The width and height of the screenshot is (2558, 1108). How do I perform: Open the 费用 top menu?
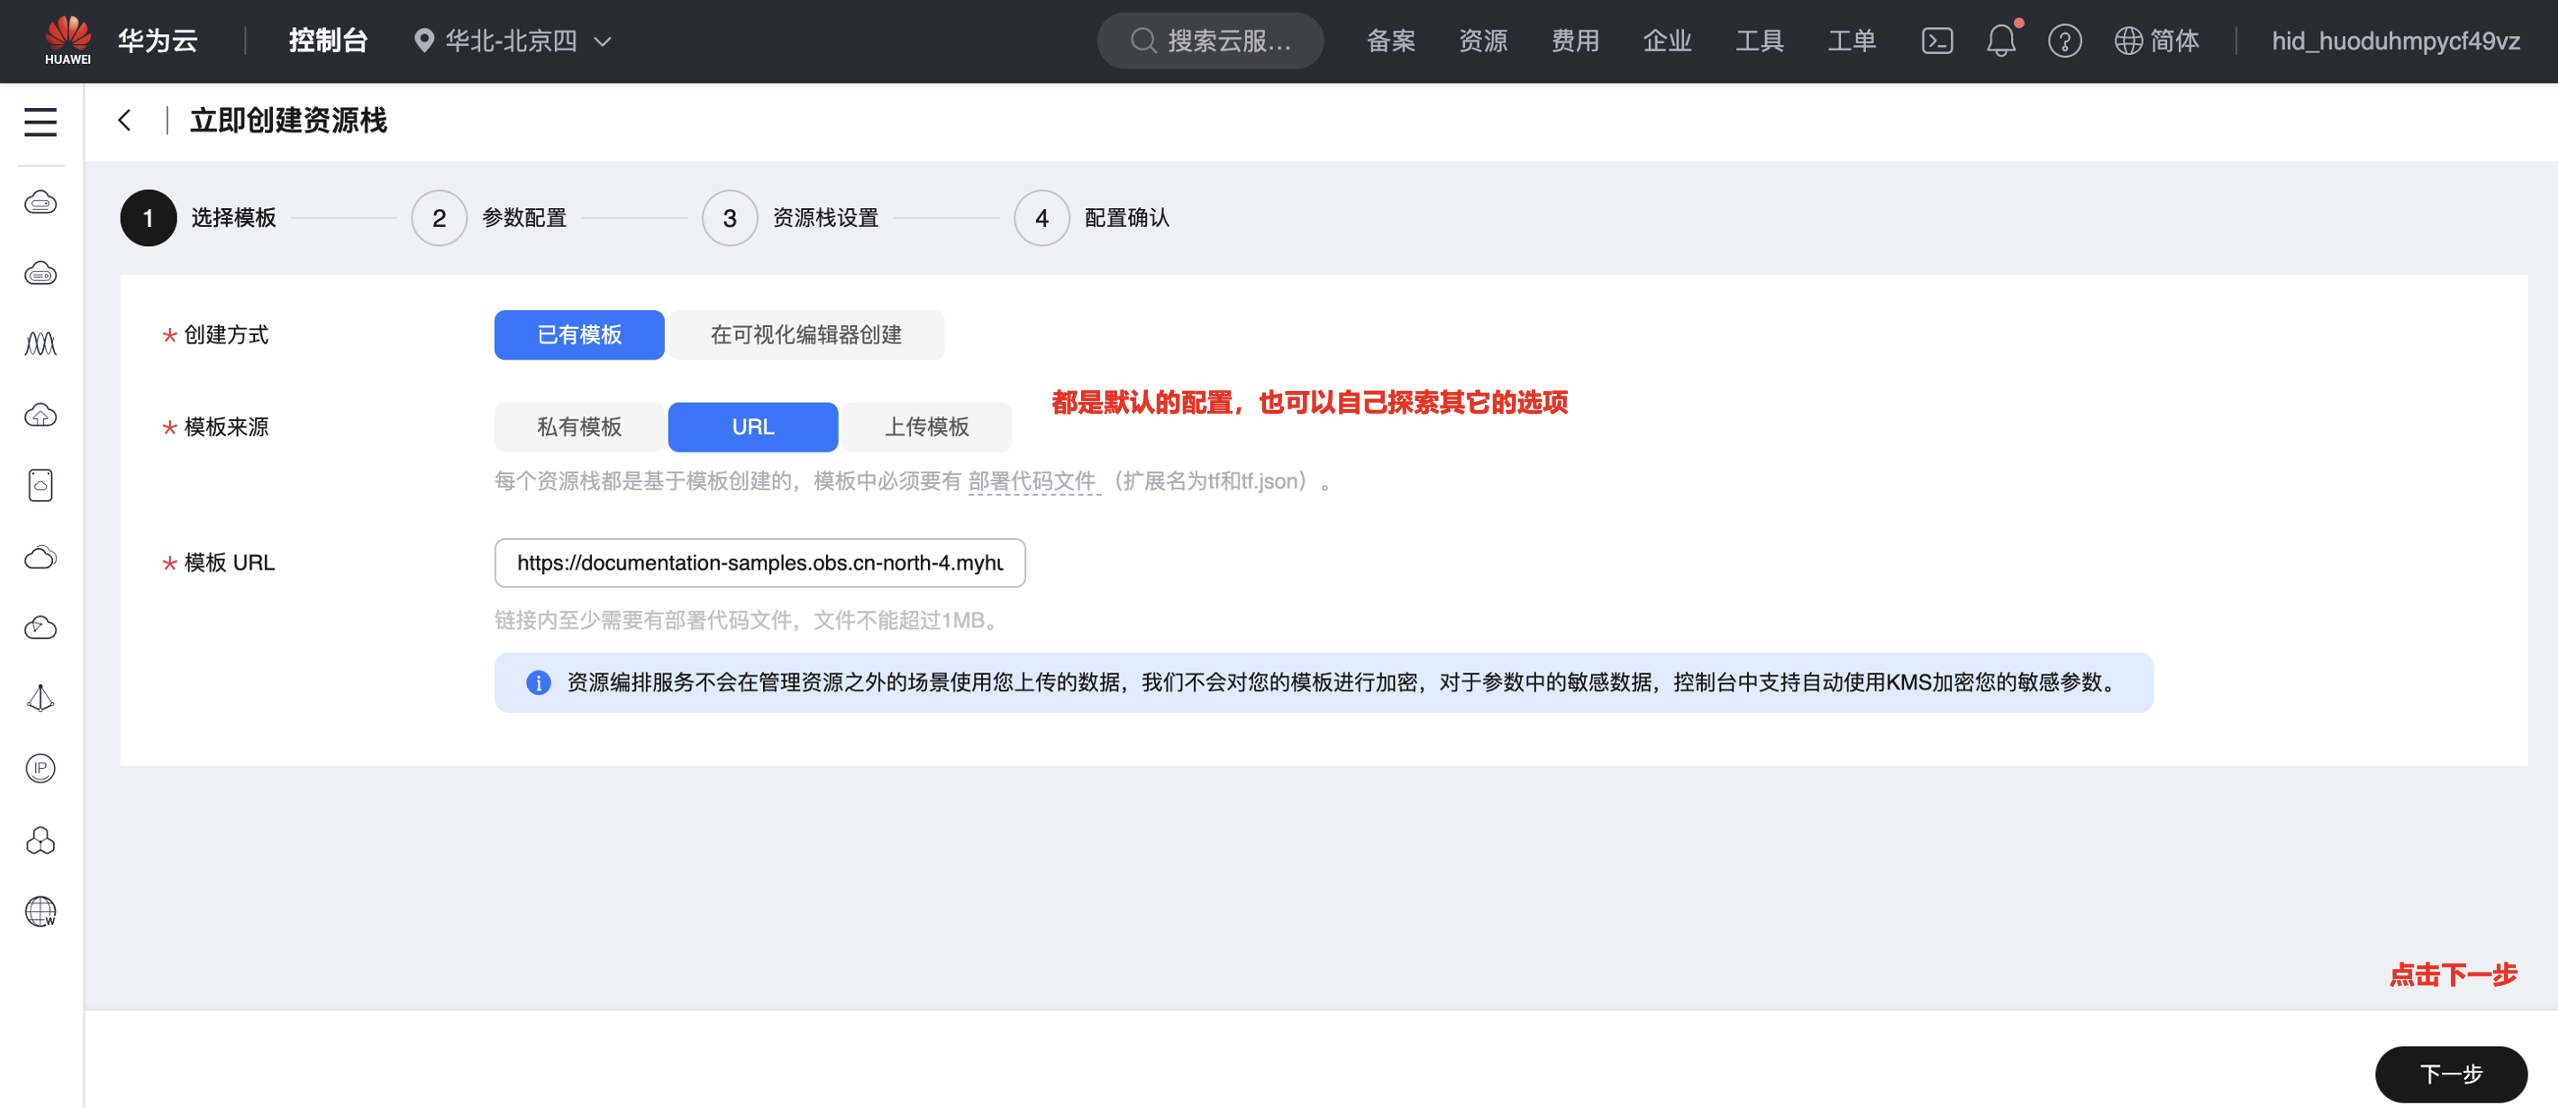pyautogui.click(x=1575, y=41)
